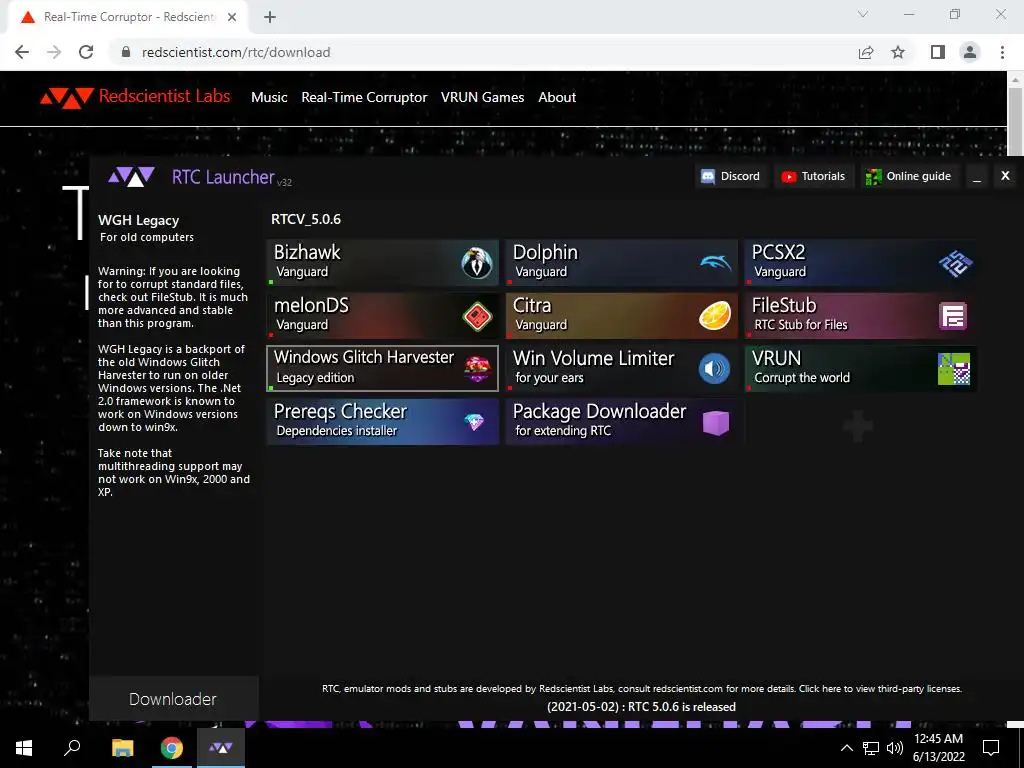Open the volume control in system tray
Screen dimensions: 1024x768
[895, 748]
